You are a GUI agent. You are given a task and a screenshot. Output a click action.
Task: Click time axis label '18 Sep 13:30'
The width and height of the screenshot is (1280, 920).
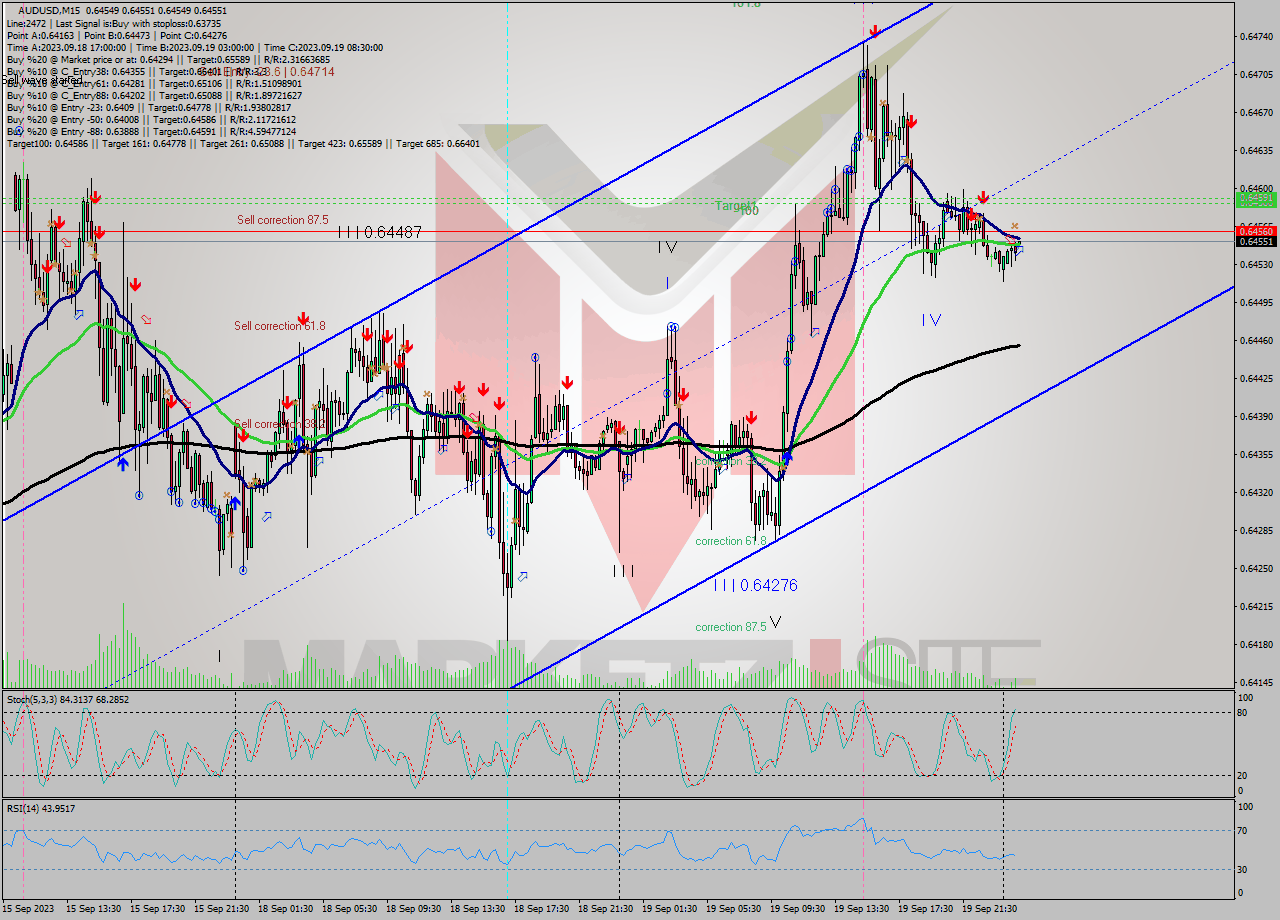[x=478, y=909]
